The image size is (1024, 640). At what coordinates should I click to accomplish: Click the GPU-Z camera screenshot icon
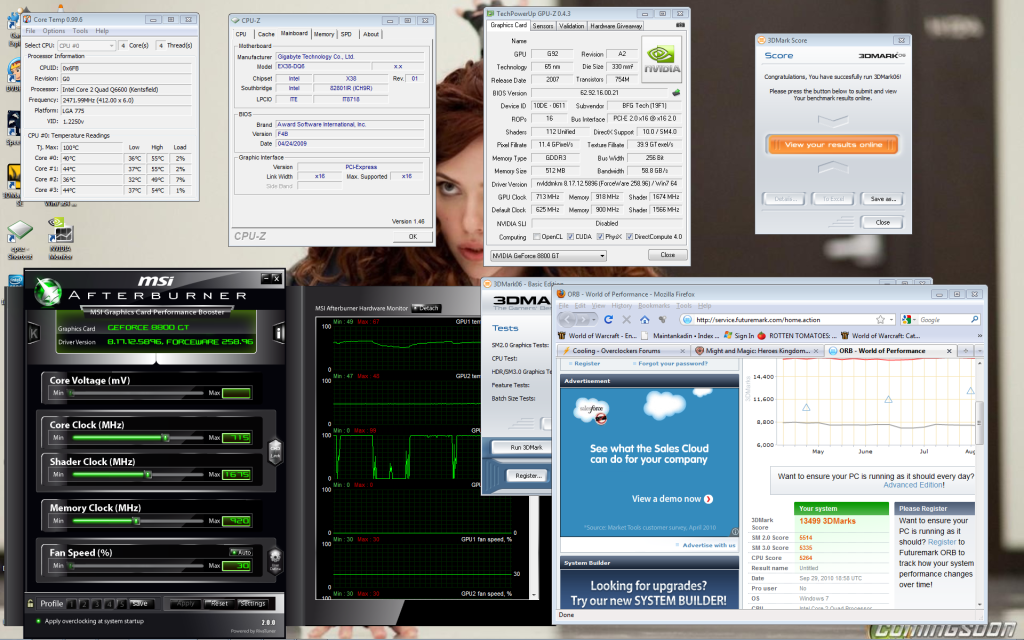[680, 25]
